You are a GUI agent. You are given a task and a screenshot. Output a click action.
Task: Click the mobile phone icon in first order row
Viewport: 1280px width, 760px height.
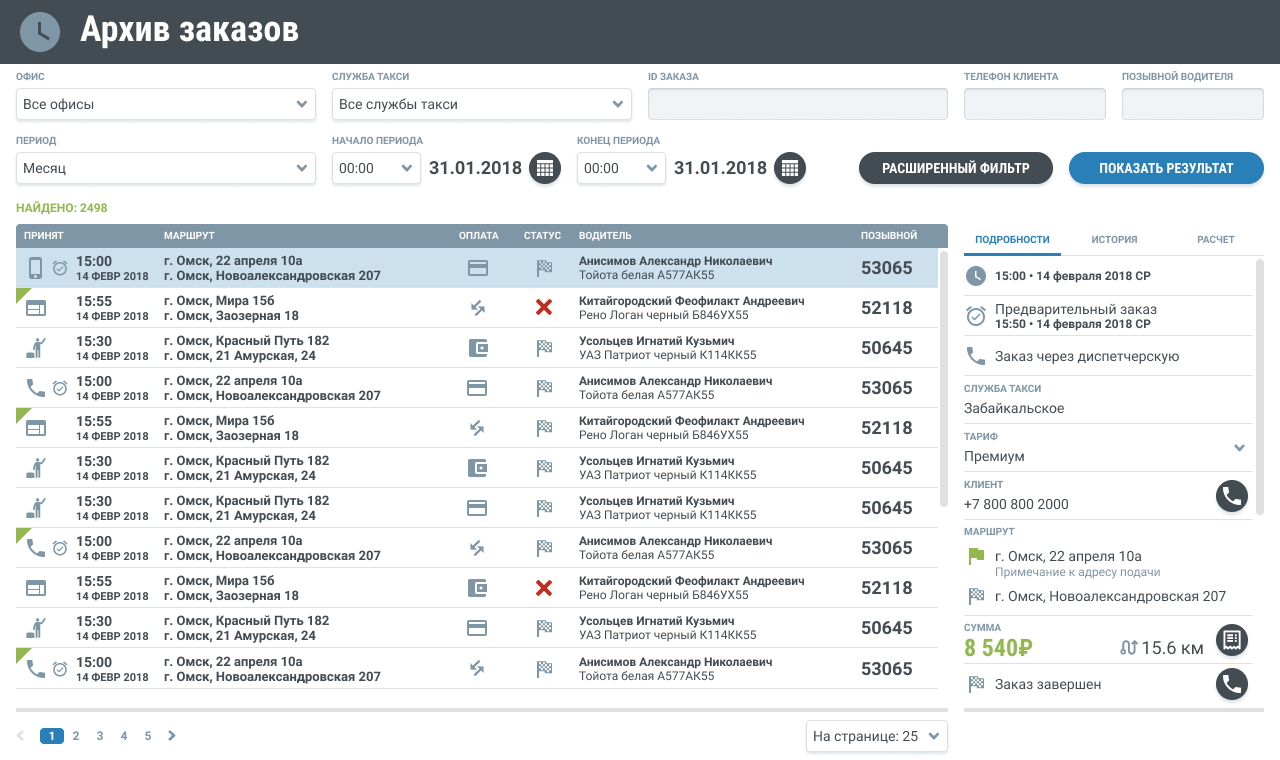pos(35,268)
